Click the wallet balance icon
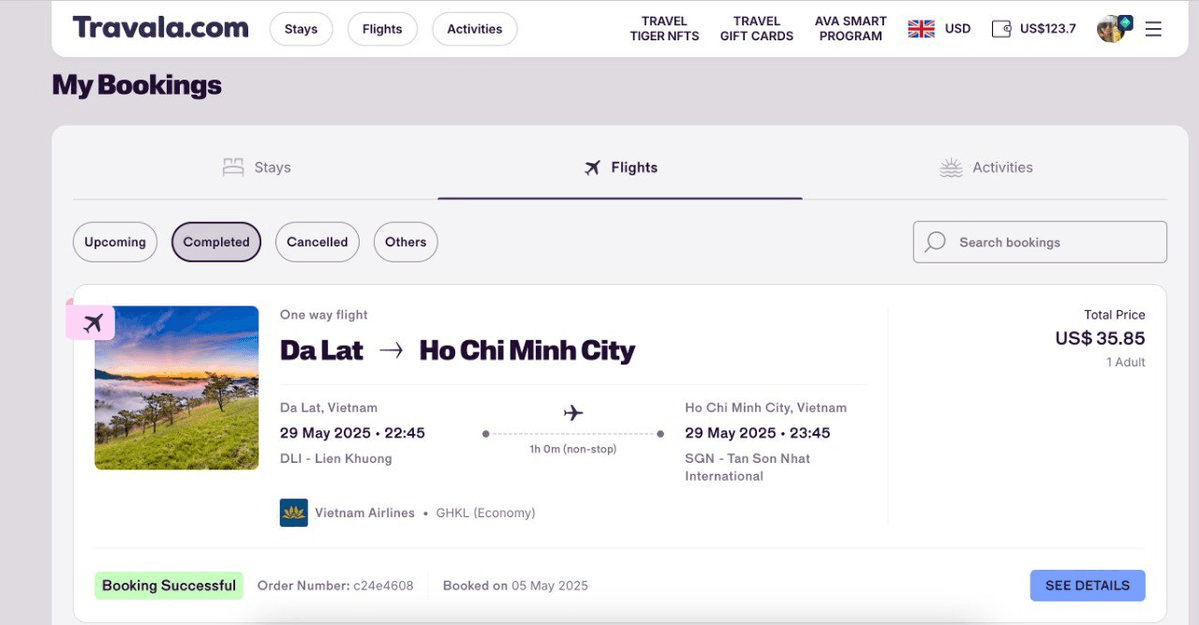 [1001, 29]
